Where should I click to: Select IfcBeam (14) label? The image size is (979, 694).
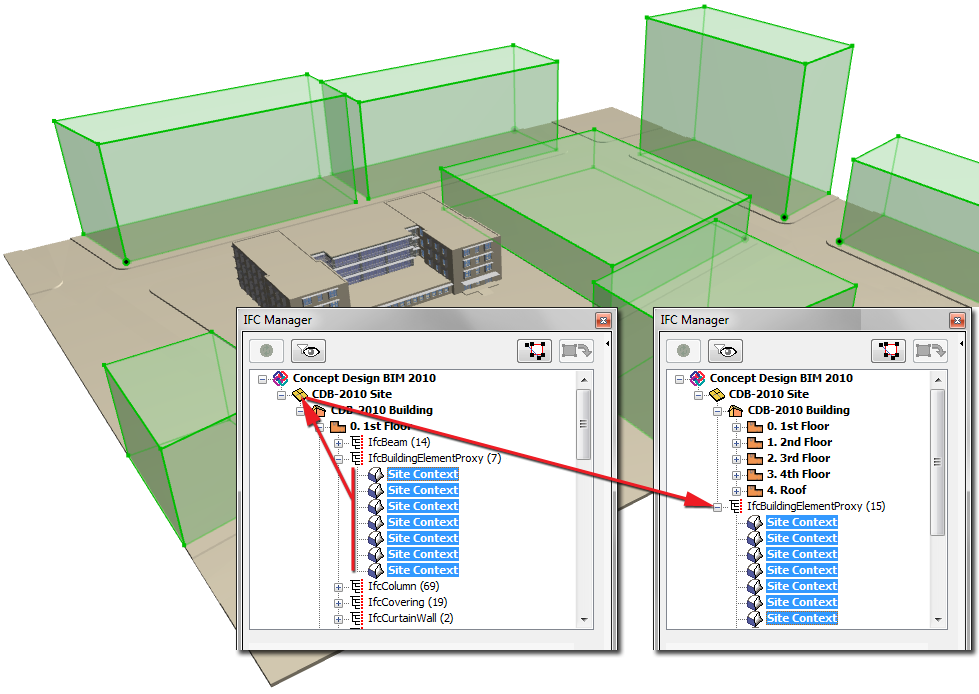(399, 442)
